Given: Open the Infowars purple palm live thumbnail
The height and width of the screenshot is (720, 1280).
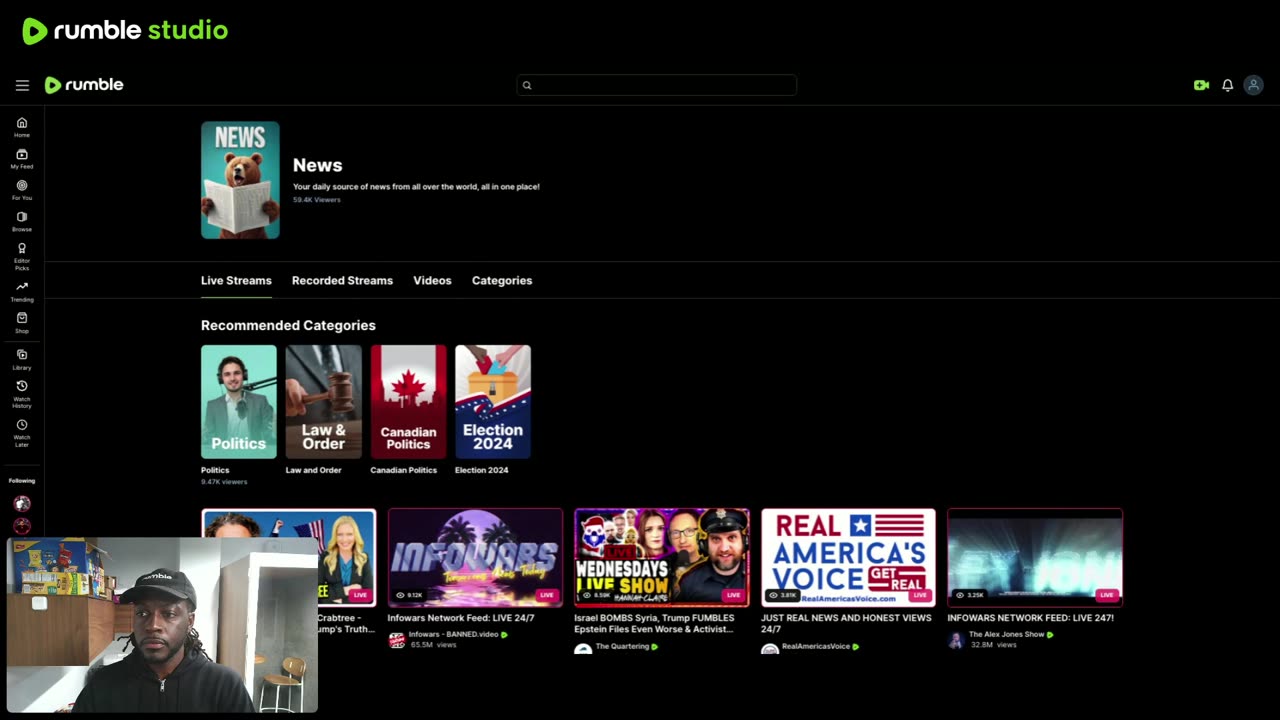Looking at the screenshot, I should [475, 557].
